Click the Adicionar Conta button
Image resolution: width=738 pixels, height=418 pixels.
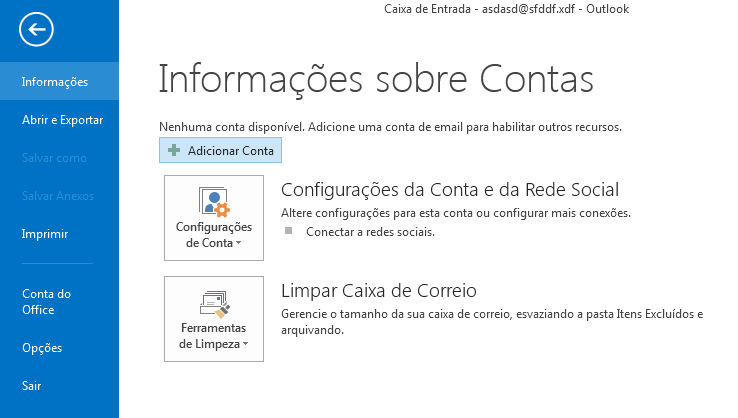coord(220,150)
